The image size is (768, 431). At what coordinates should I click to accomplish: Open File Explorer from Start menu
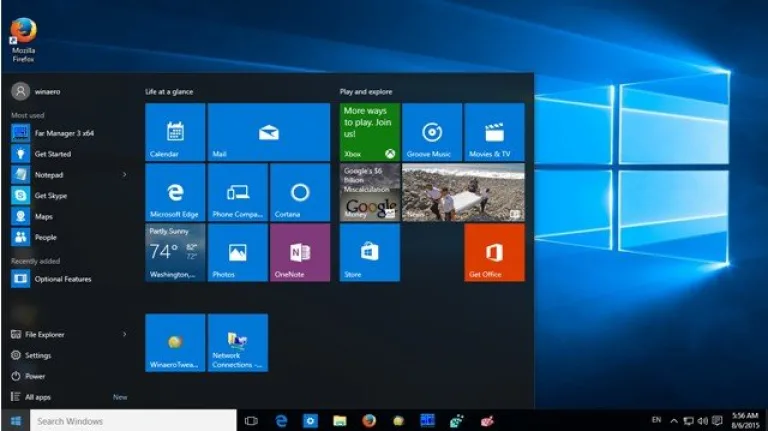pos(38,335)
